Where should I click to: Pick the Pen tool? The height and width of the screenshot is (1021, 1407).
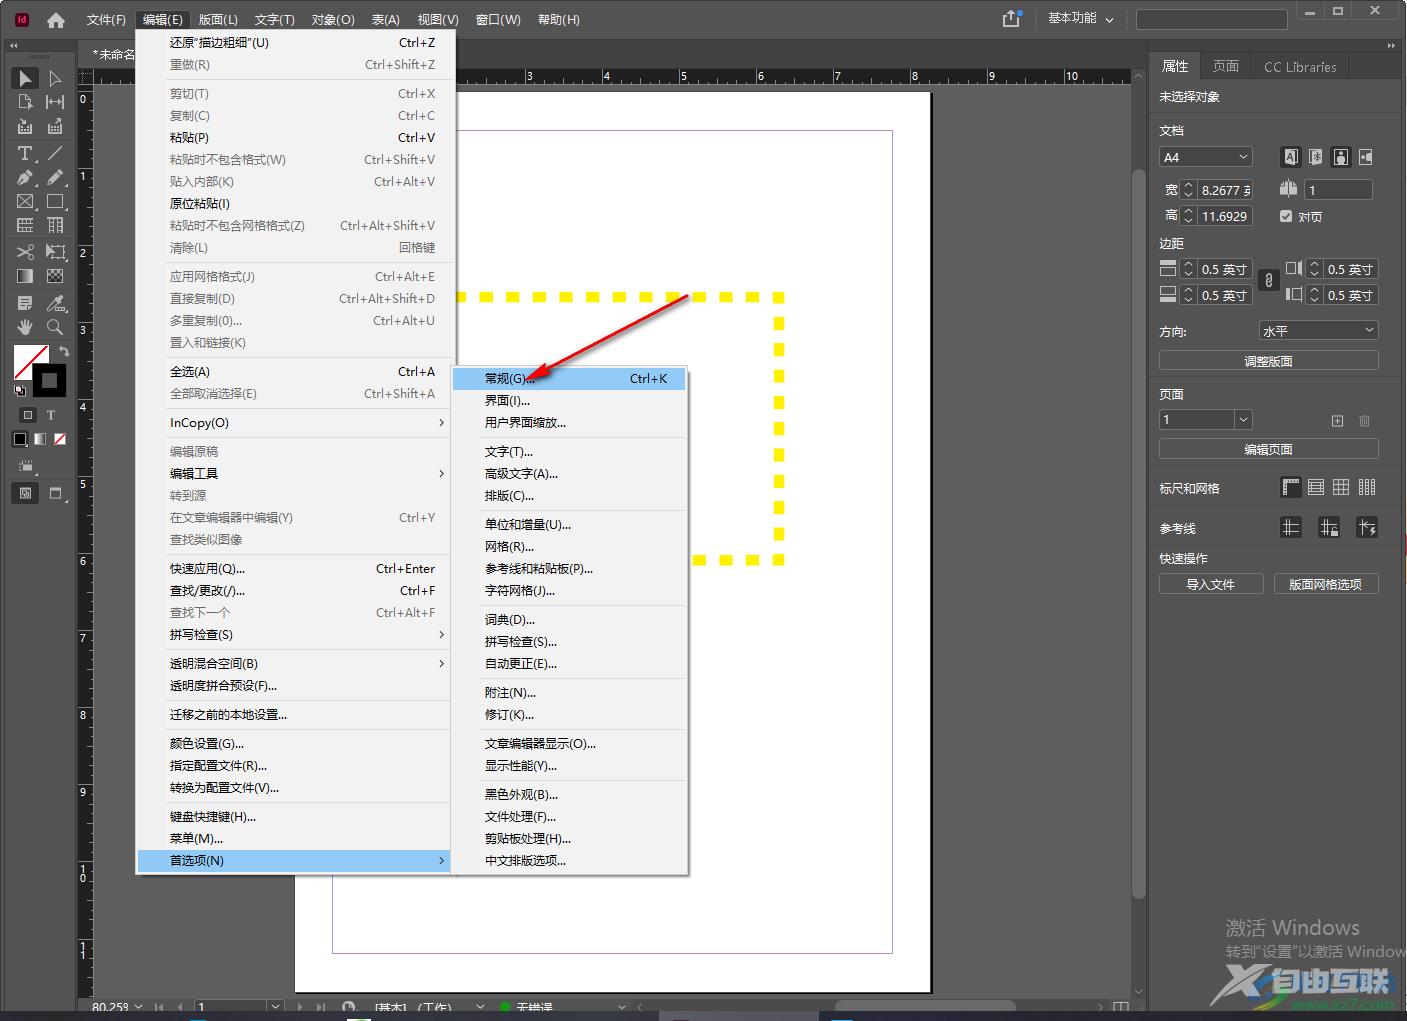click(x=25, y=178)
